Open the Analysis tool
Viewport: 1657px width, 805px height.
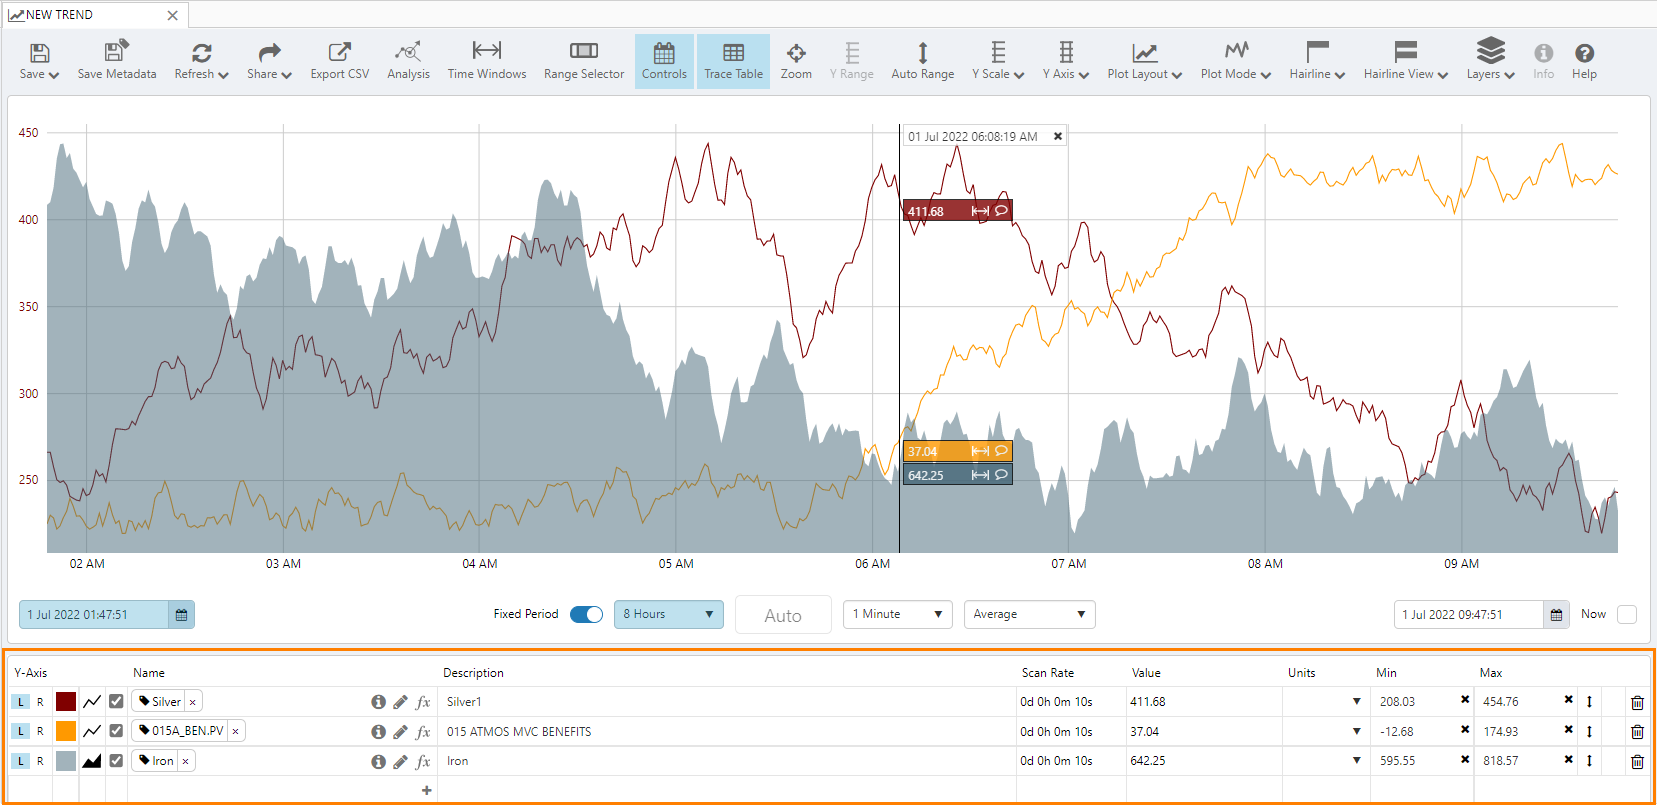point(408,61)
